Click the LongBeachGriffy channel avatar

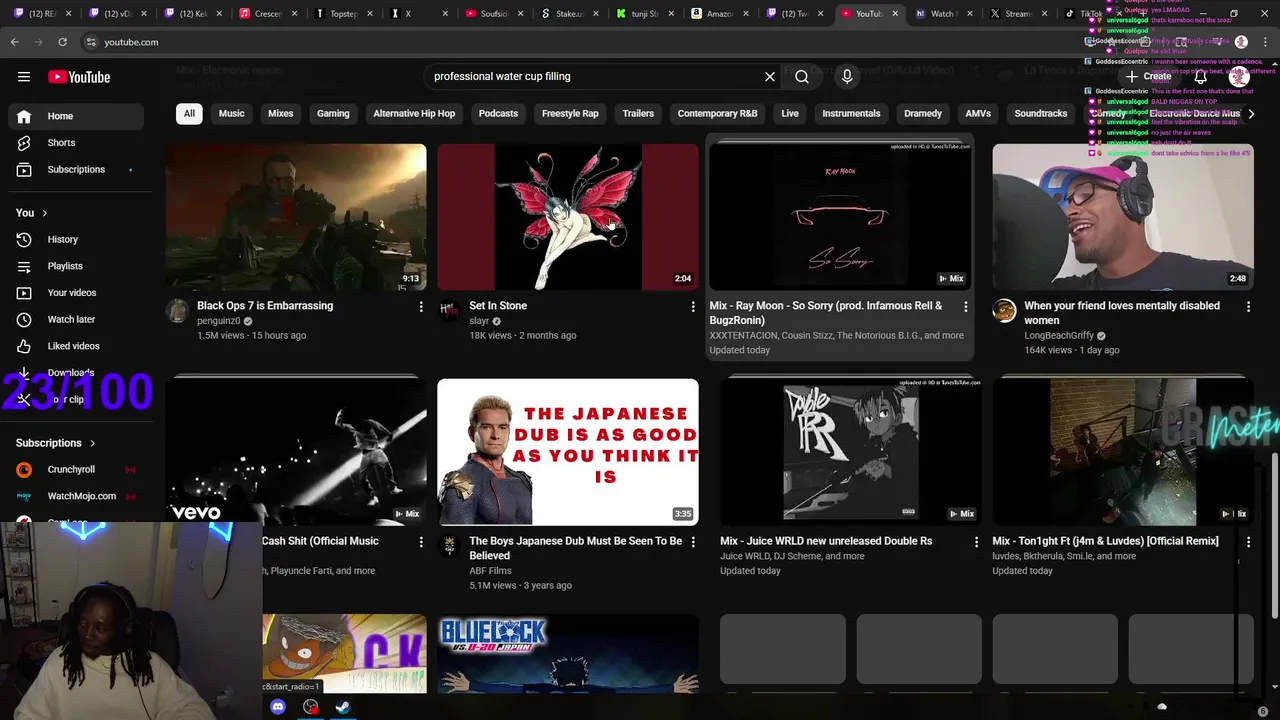1004,310
